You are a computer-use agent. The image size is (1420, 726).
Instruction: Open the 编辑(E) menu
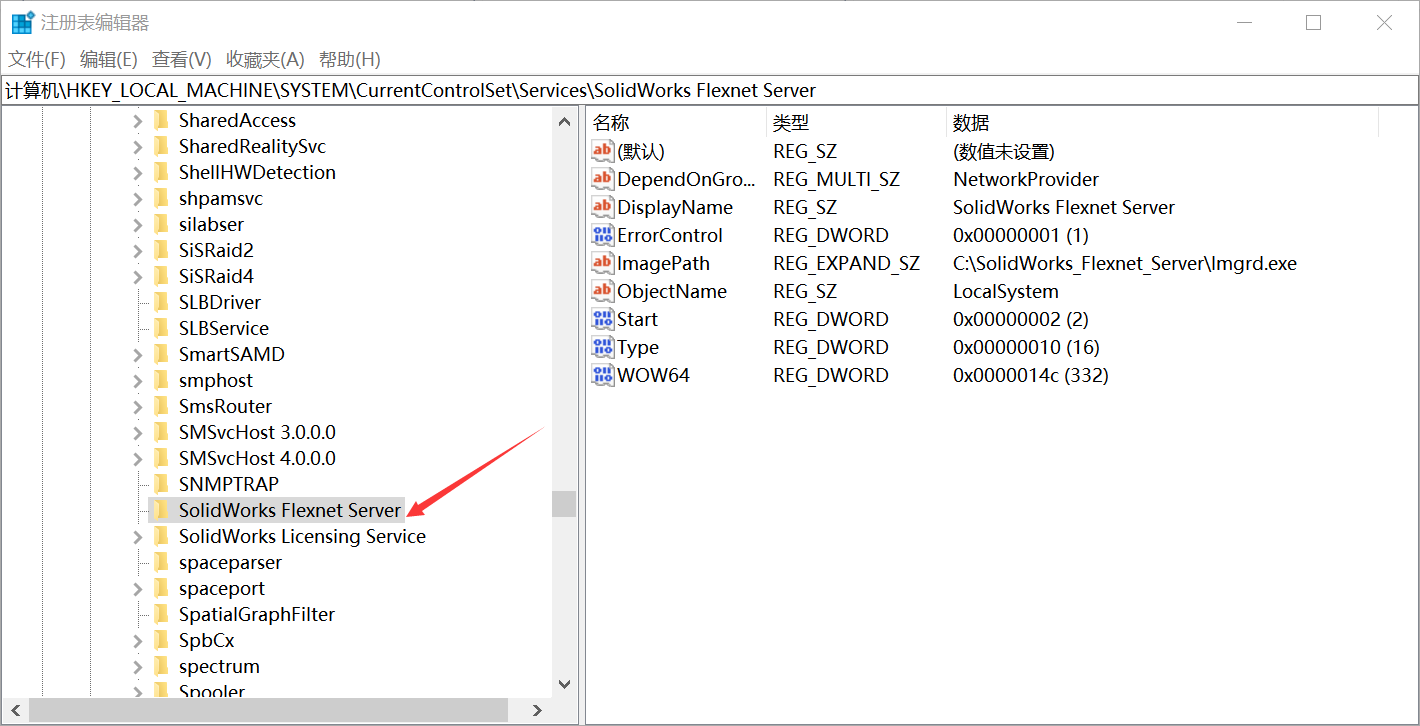click(109, 59)
